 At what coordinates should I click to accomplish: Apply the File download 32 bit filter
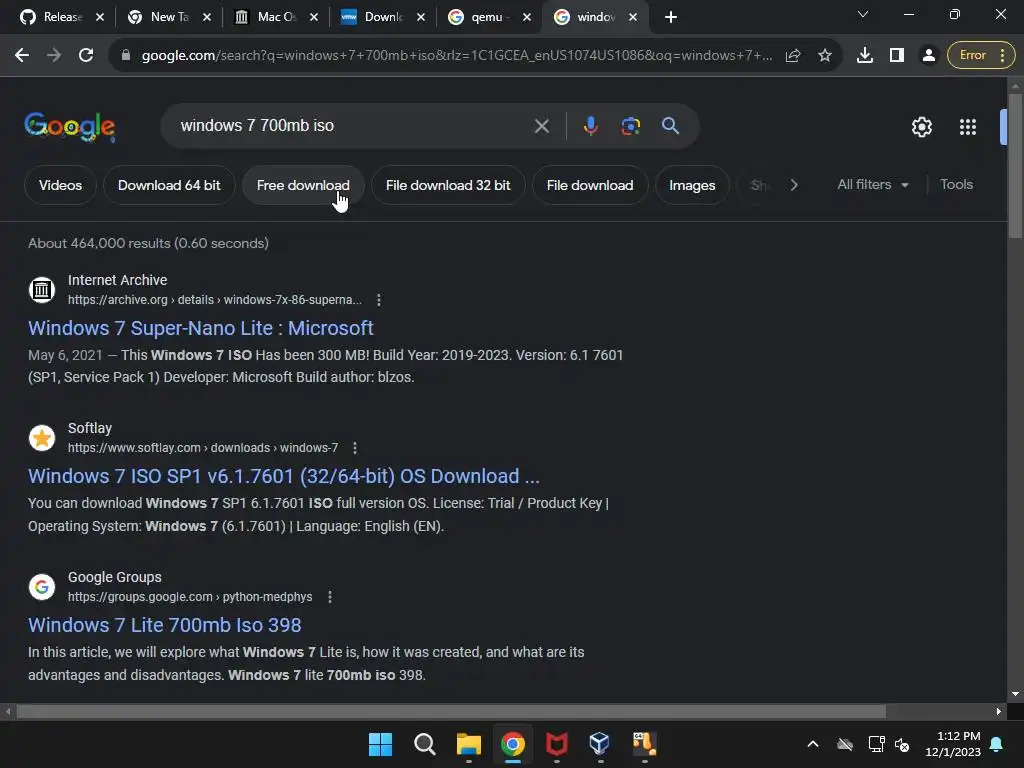click(x=448, y=185)
